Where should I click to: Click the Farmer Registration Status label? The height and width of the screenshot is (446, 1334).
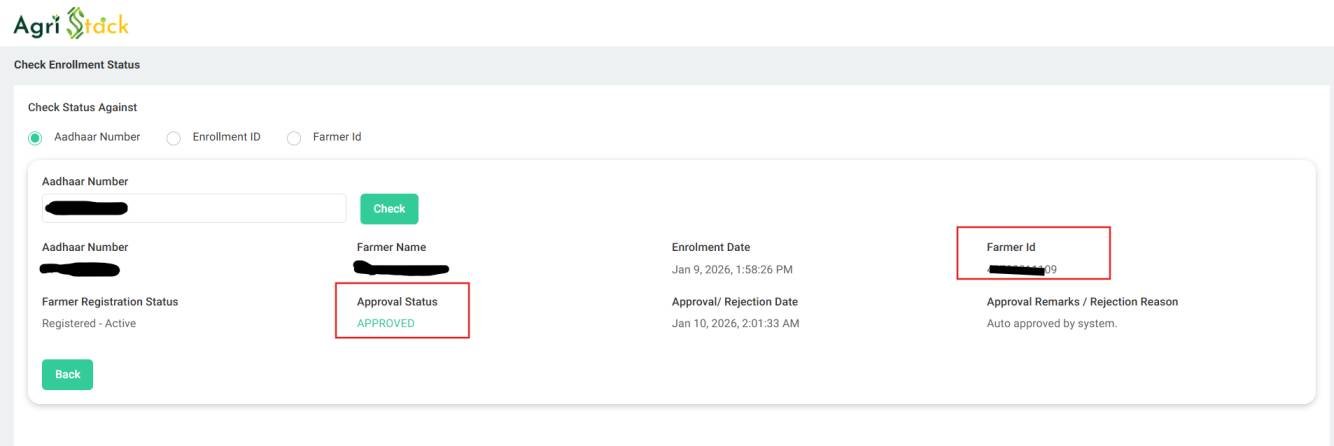click(110, 301)
